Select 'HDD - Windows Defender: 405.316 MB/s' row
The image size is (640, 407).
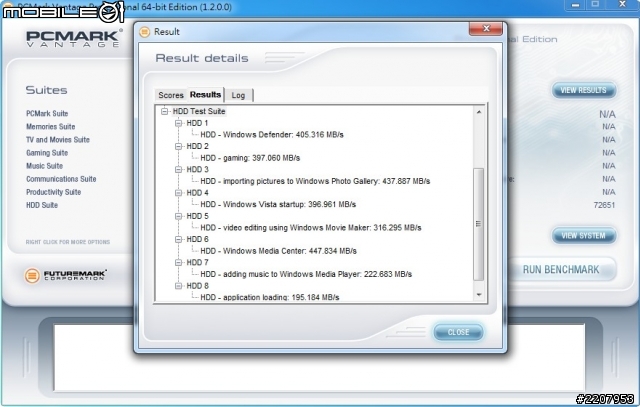coord(272,135)
